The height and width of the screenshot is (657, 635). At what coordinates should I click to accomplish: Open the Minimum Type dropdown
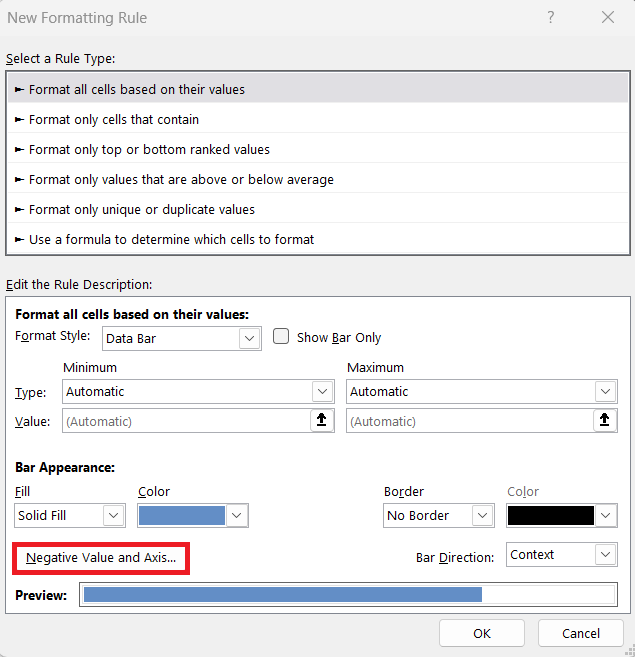(198, 391)
